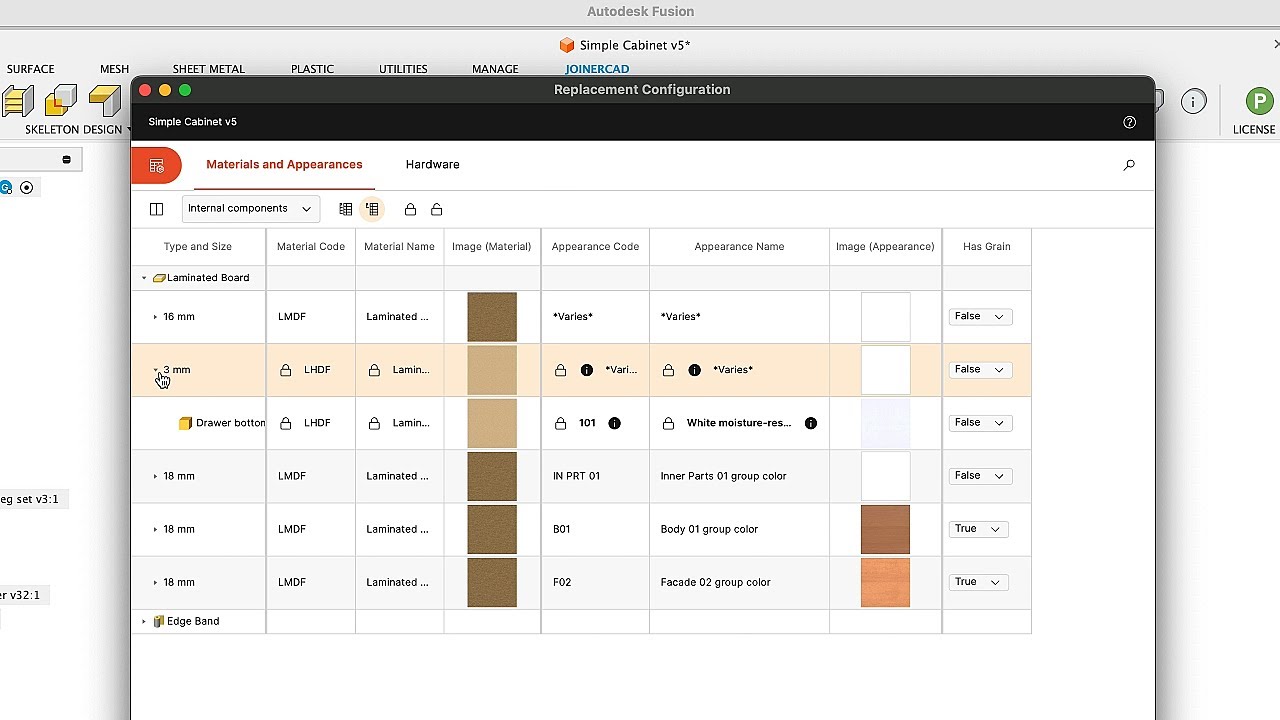
Task: Show info for 3 mm appearance name
Action: (x=695, y=370)
